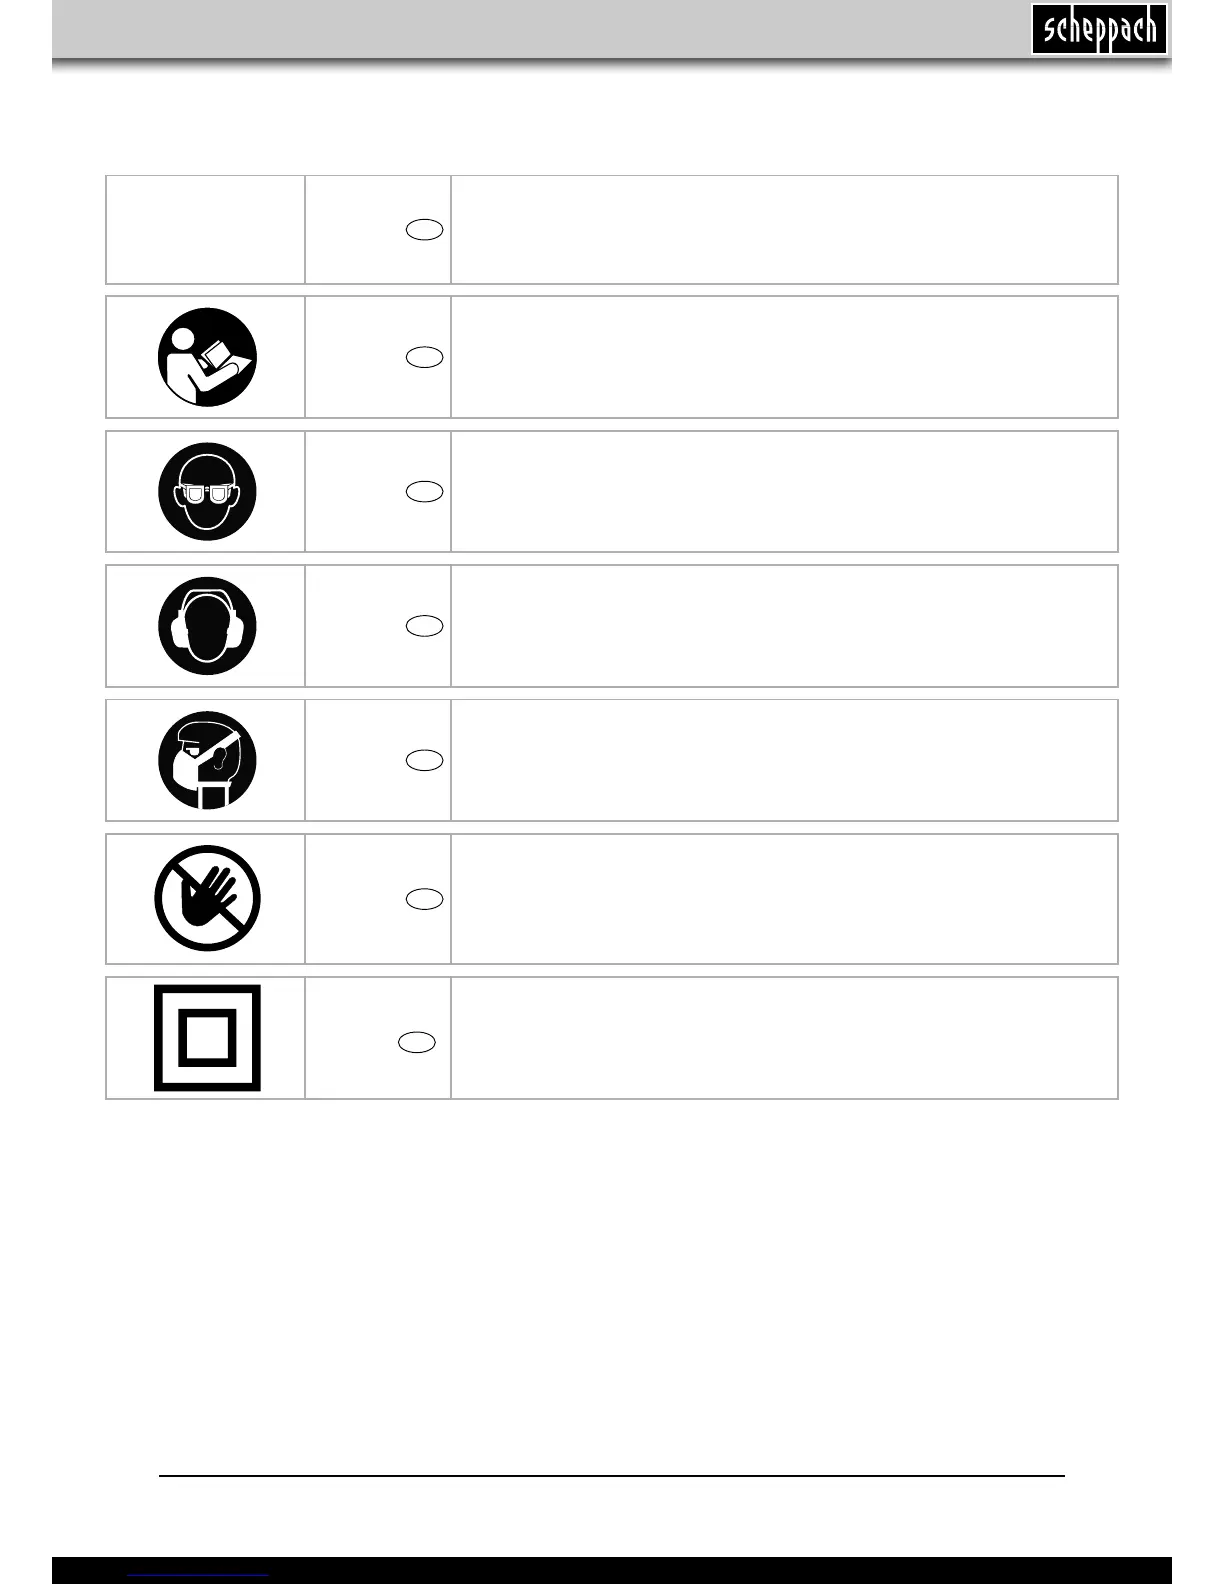Click the empty description cell next to the goggles symbol
The width and height of the screenshot is (1224, 1584).
(784, 491)
